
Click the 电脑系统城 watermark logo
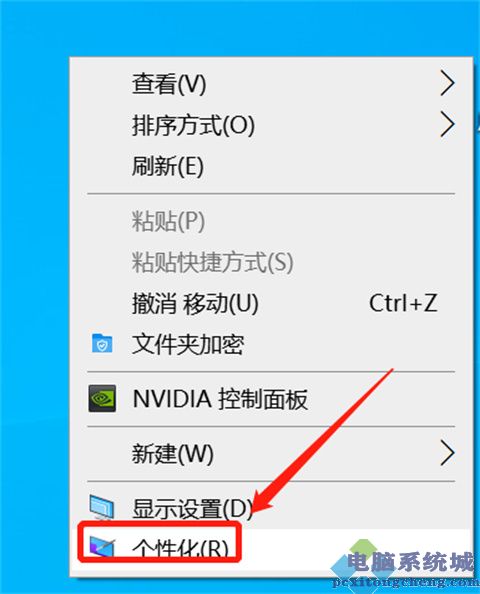(x=405, y=564)
